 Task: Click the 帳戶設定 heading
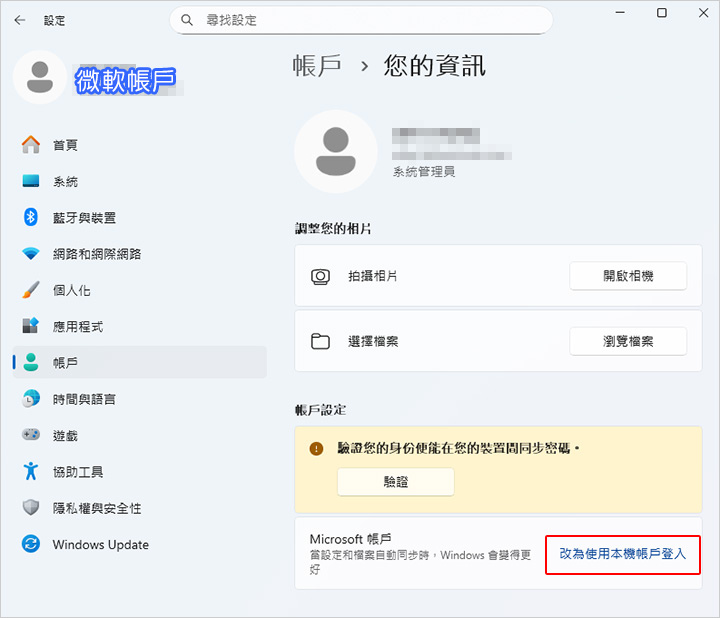click(321, 410)
